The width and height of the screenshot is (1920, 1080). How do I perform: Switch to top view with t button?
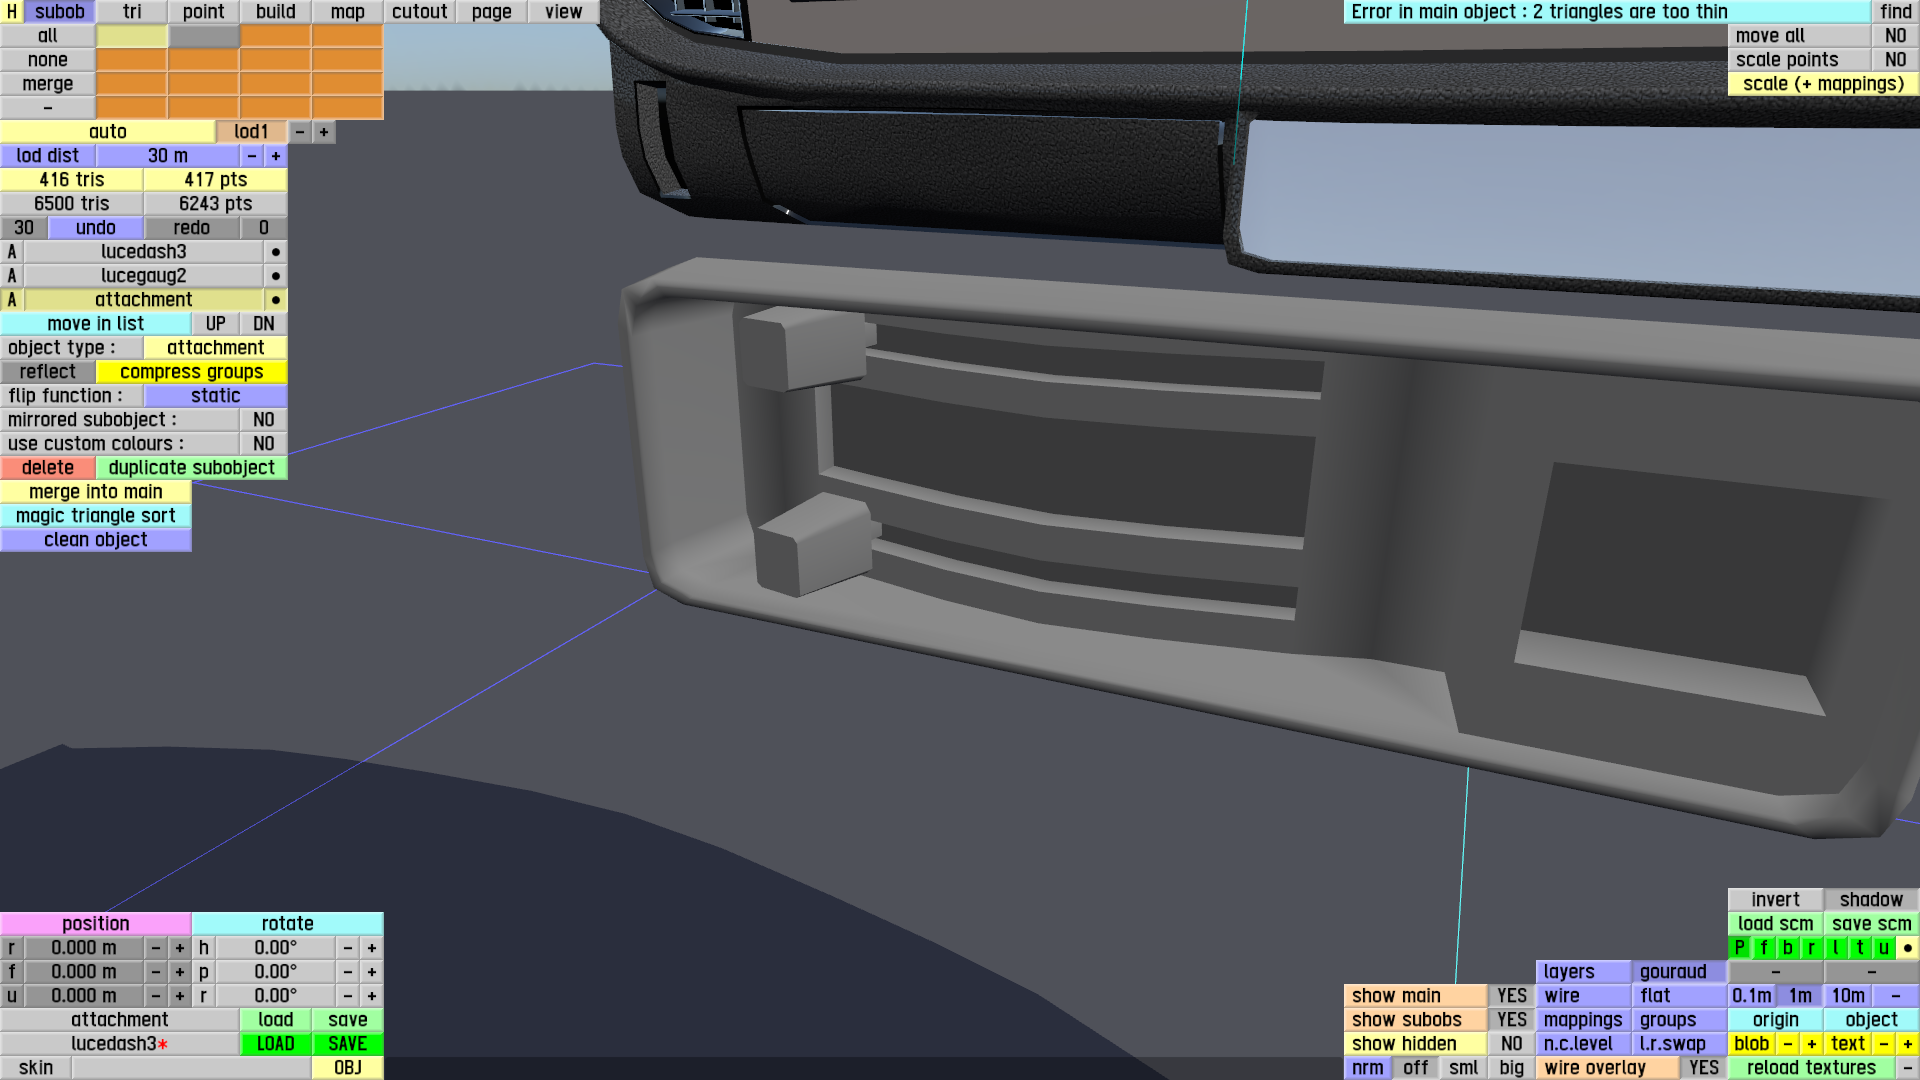tap(1860, 948)
